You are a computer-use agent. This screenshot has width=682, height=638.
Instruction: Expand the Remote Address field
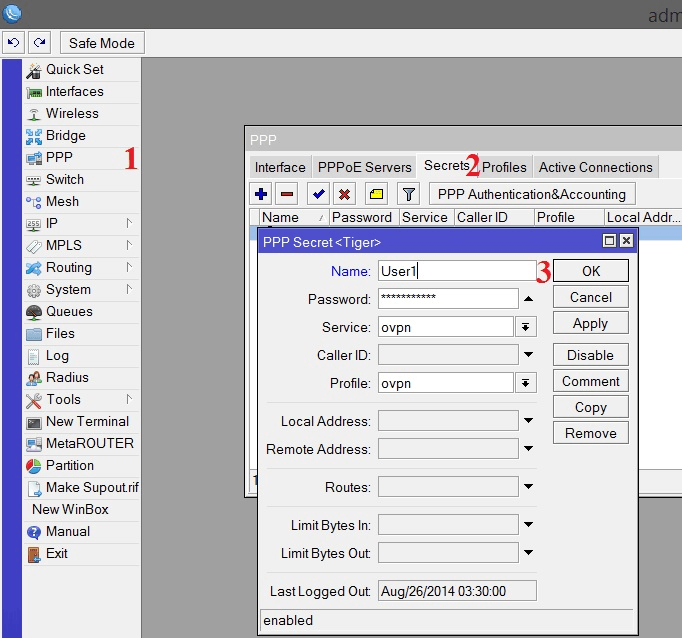tap(528, 448)
